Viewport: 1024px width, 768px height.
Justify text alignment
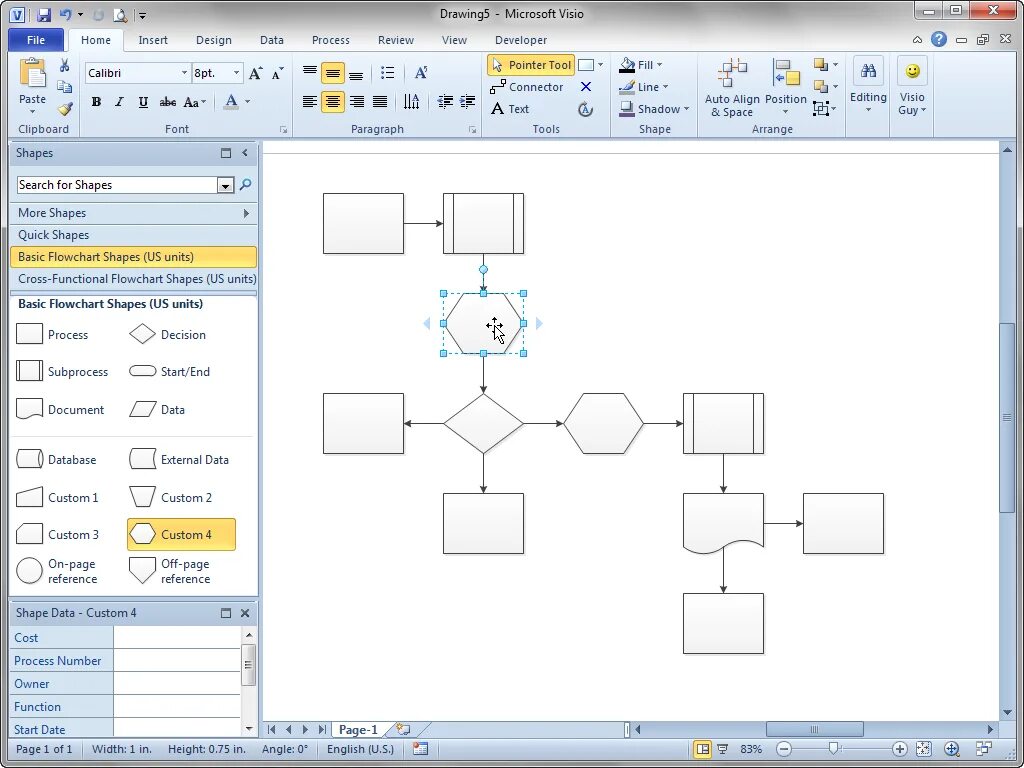(x=379, y=101)
